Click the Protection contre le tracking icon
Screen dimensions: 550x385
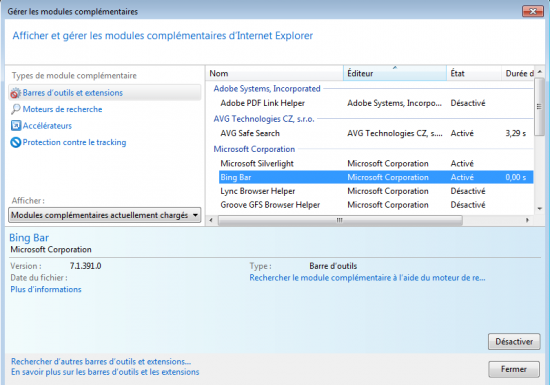point(16,142)
